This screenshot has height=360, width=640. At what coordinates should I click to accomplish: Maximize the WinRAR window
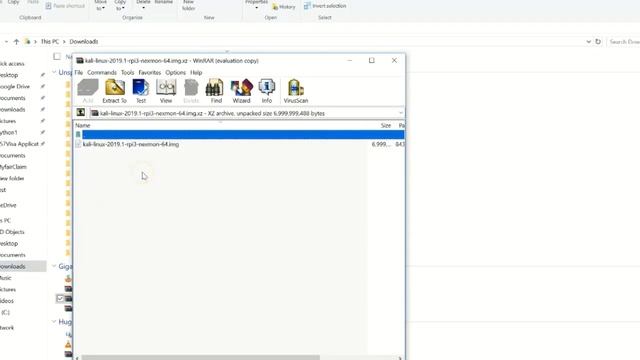[x=371, y=60]
